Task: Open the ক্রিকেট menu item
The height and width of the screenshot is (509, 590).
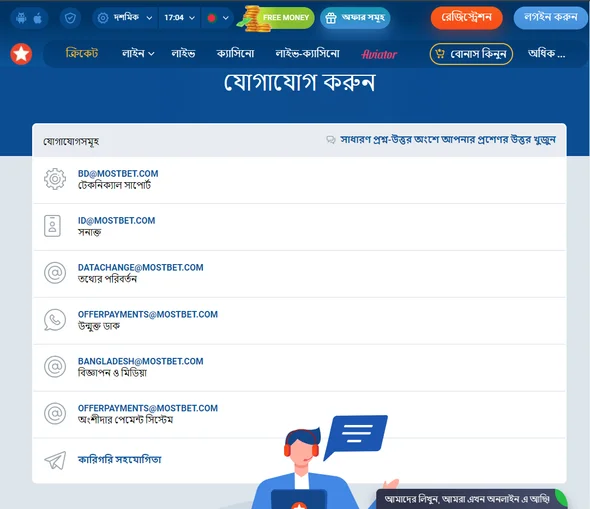Action: point(82,53)
